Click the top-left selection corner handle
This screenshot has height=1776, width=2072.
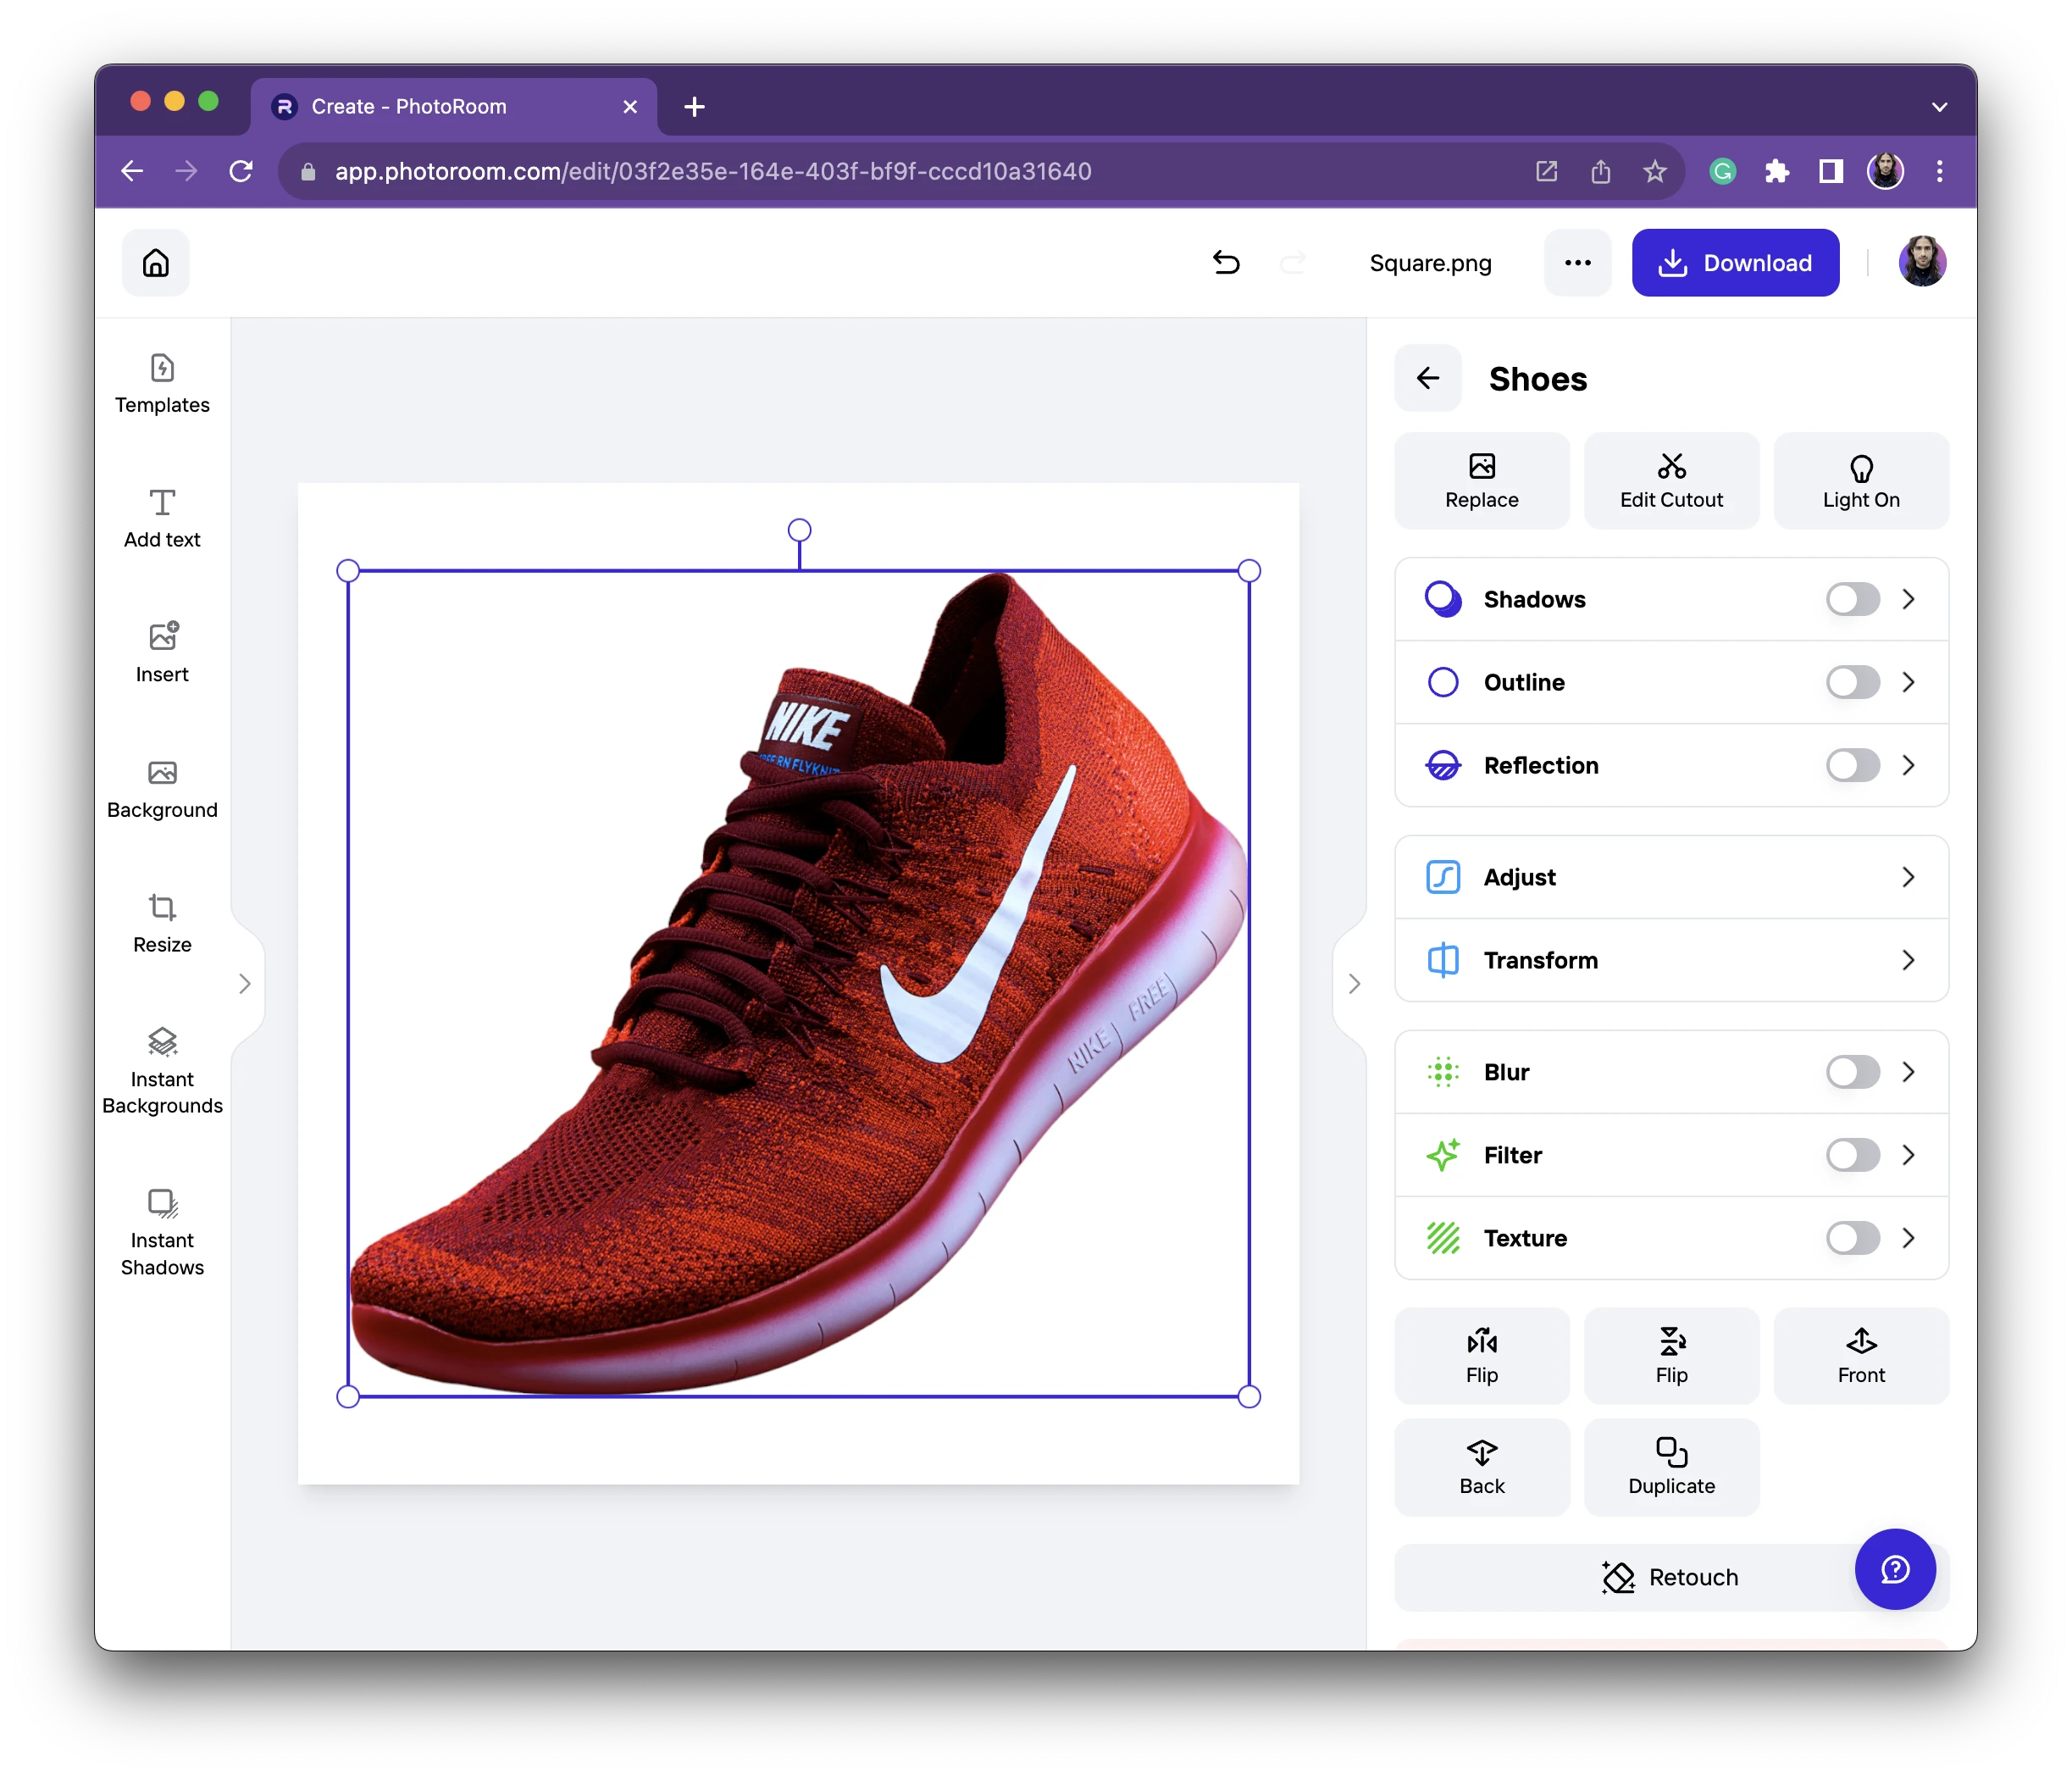[x=348, y=571]
